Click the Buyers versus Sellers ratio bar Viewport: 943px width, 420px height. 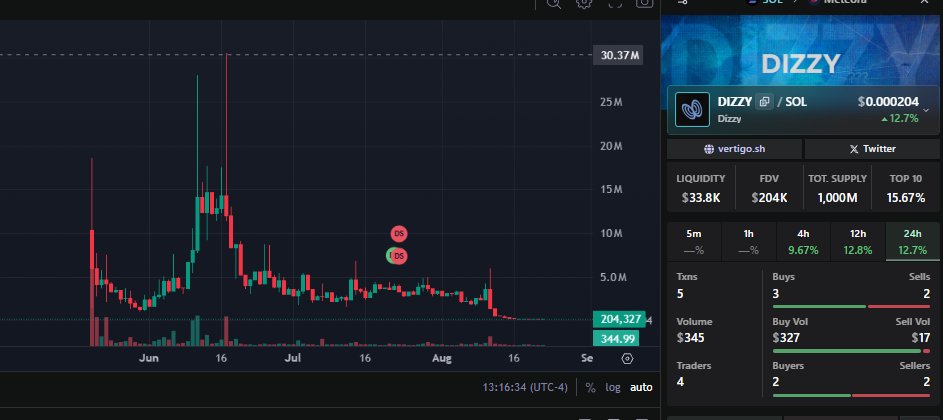[x=851, y=395]
